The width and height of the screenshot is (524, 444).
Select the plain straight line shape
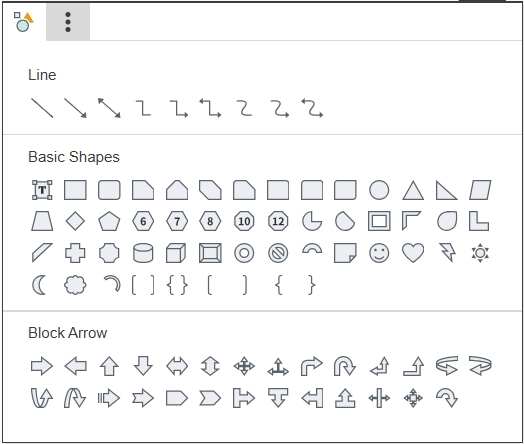42,108
